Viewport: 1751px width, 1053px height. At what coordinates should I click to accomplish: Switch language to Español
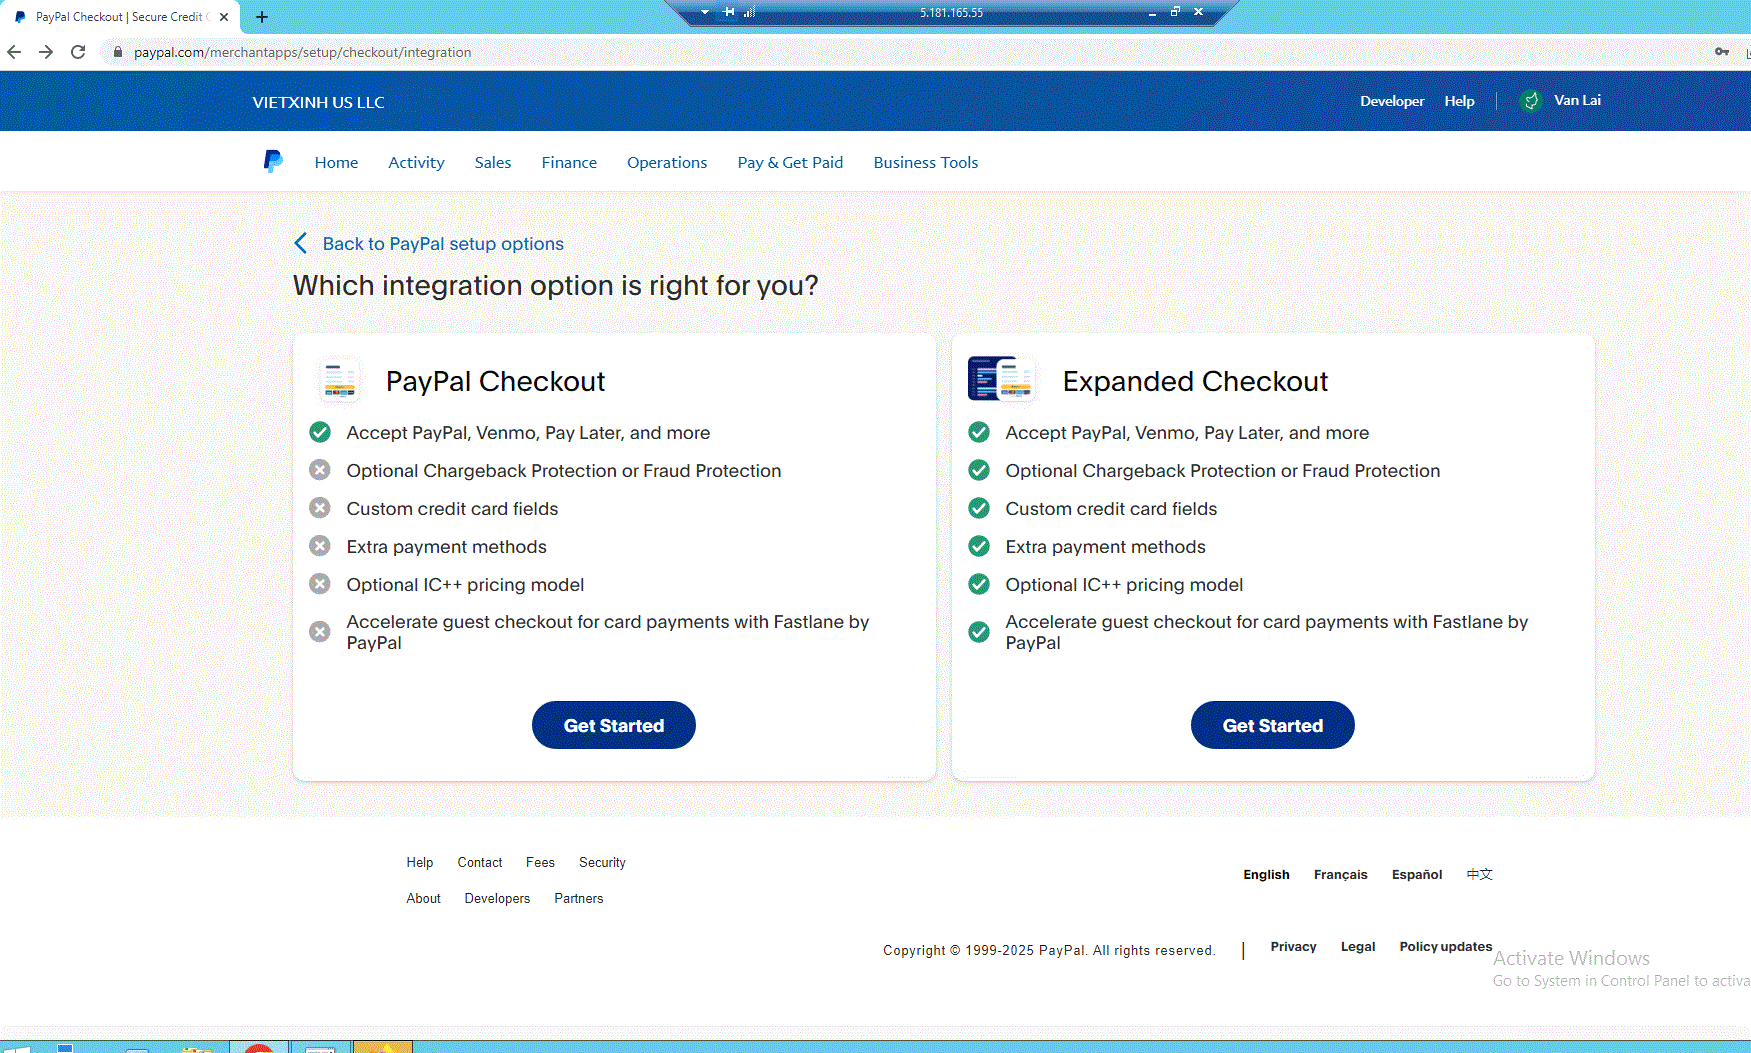click(x=1417, y=874)
